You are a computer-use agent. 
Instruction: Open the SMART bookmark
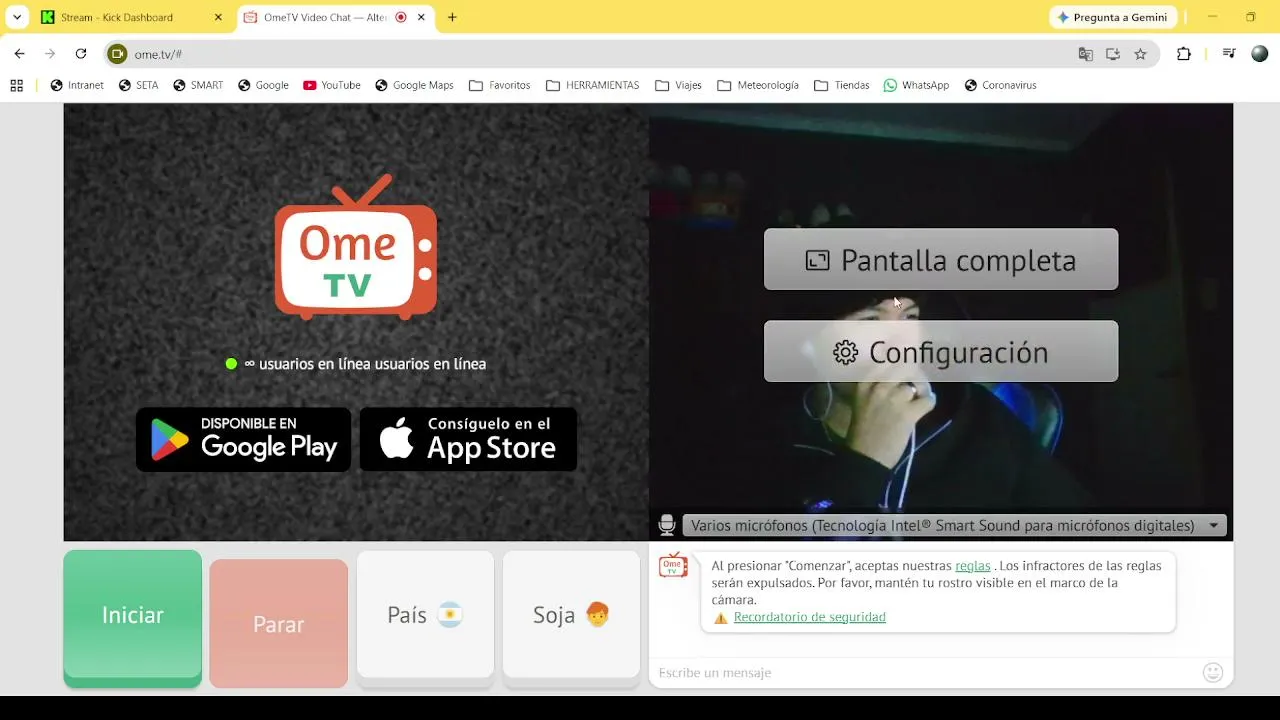(198, 85)
